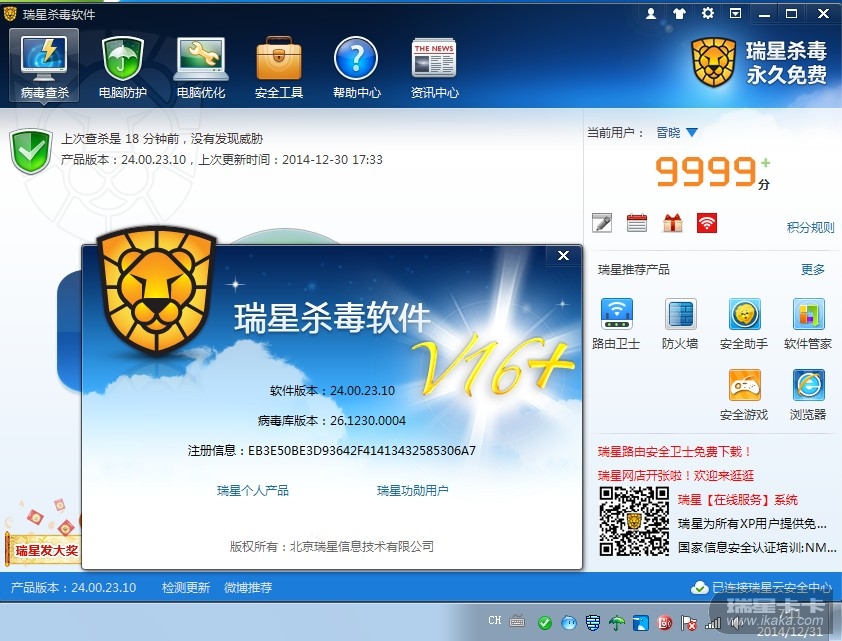Click 病毒库版本：26.1230.0004 text
The width and height of the screenshot is (842, 641).
(332, 420)
